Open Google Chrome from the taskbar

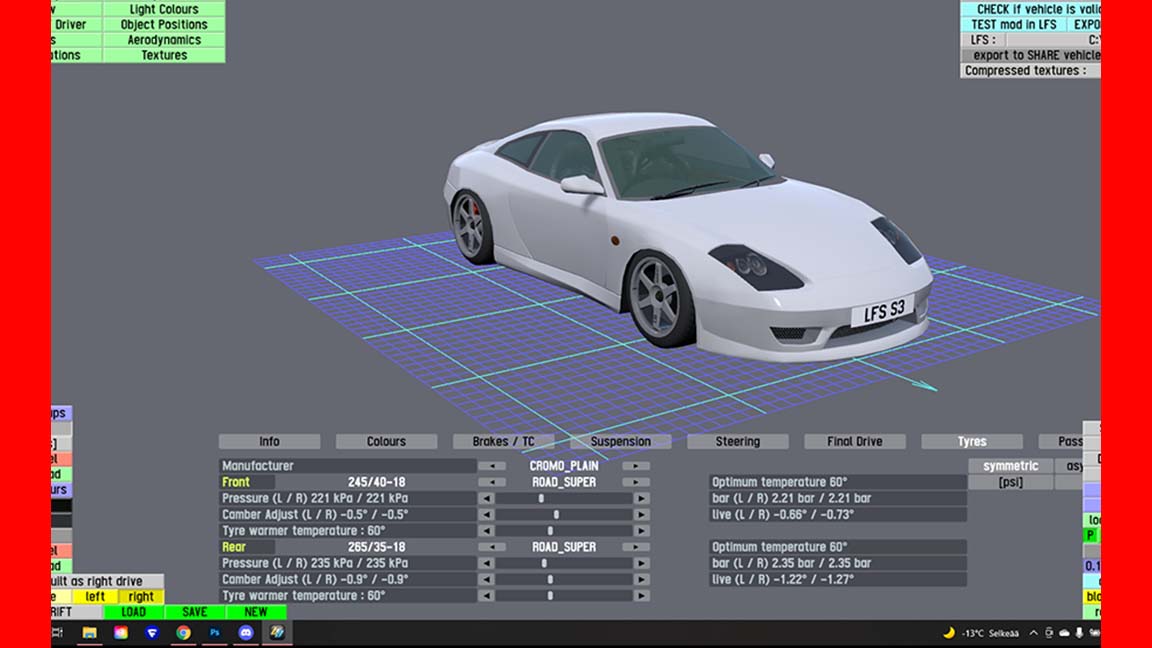pyautogui.click(x=183, y=633)
